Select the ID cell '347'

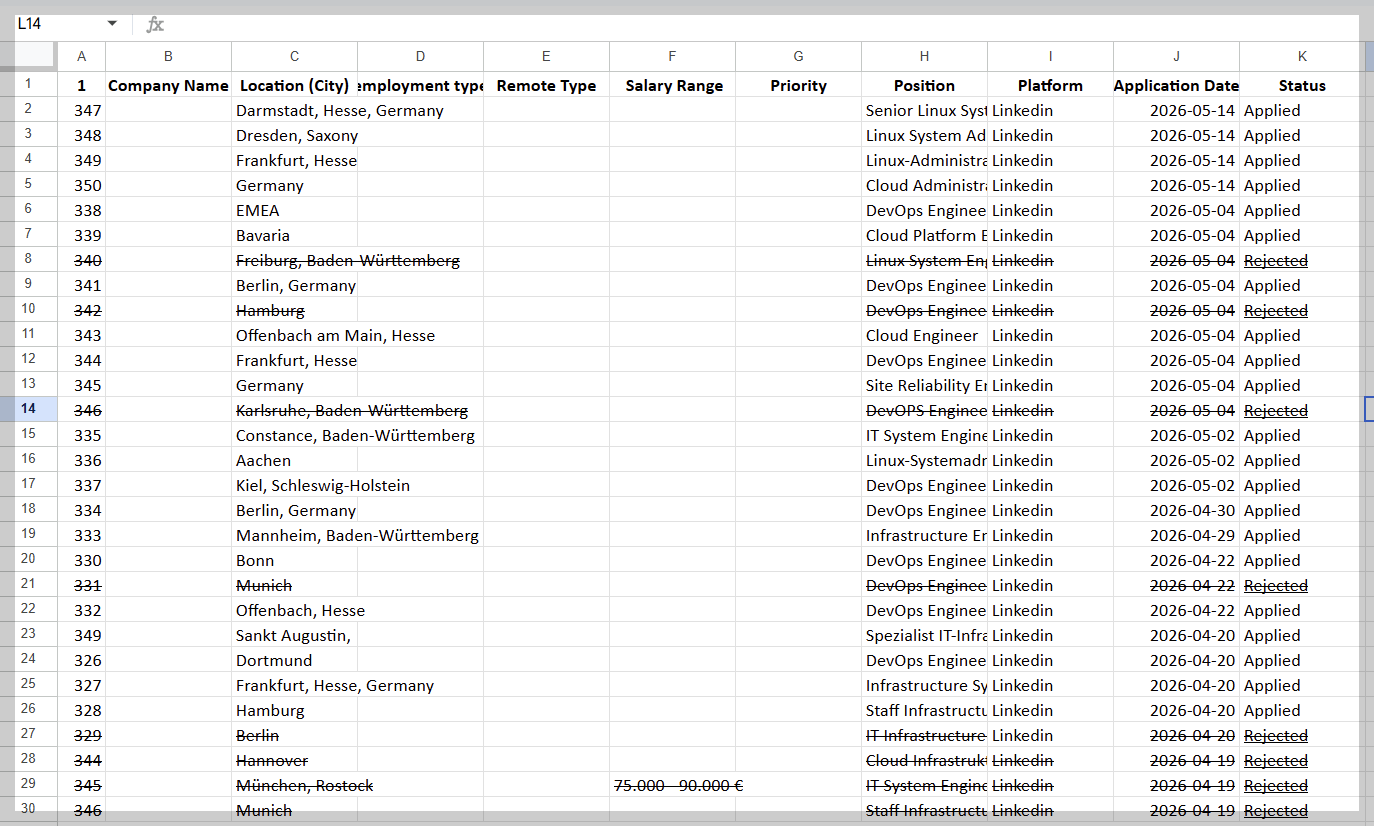[81, 110]
